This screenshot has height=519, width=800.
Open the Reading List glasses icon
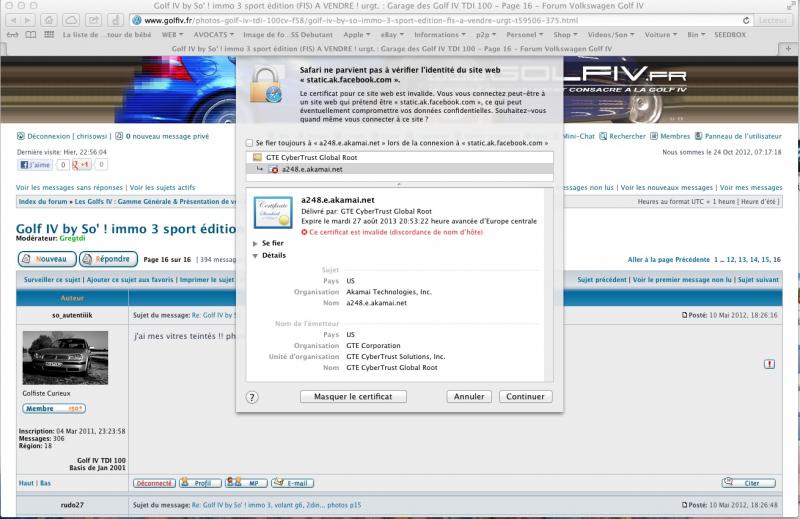point(13,35)
